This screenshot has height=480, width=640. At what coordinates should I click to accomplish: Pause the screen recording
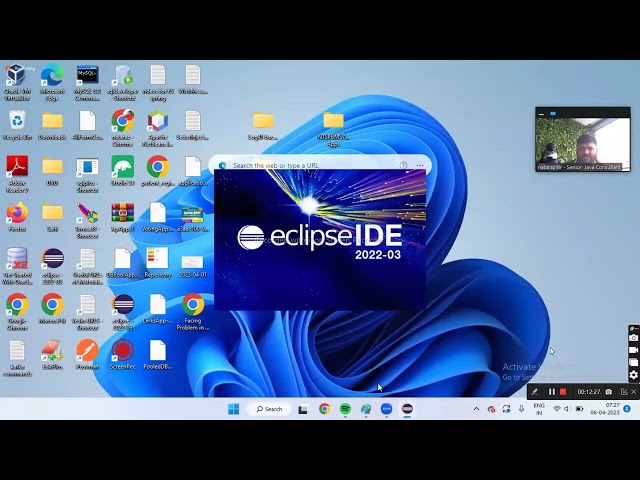pos(551,392)
